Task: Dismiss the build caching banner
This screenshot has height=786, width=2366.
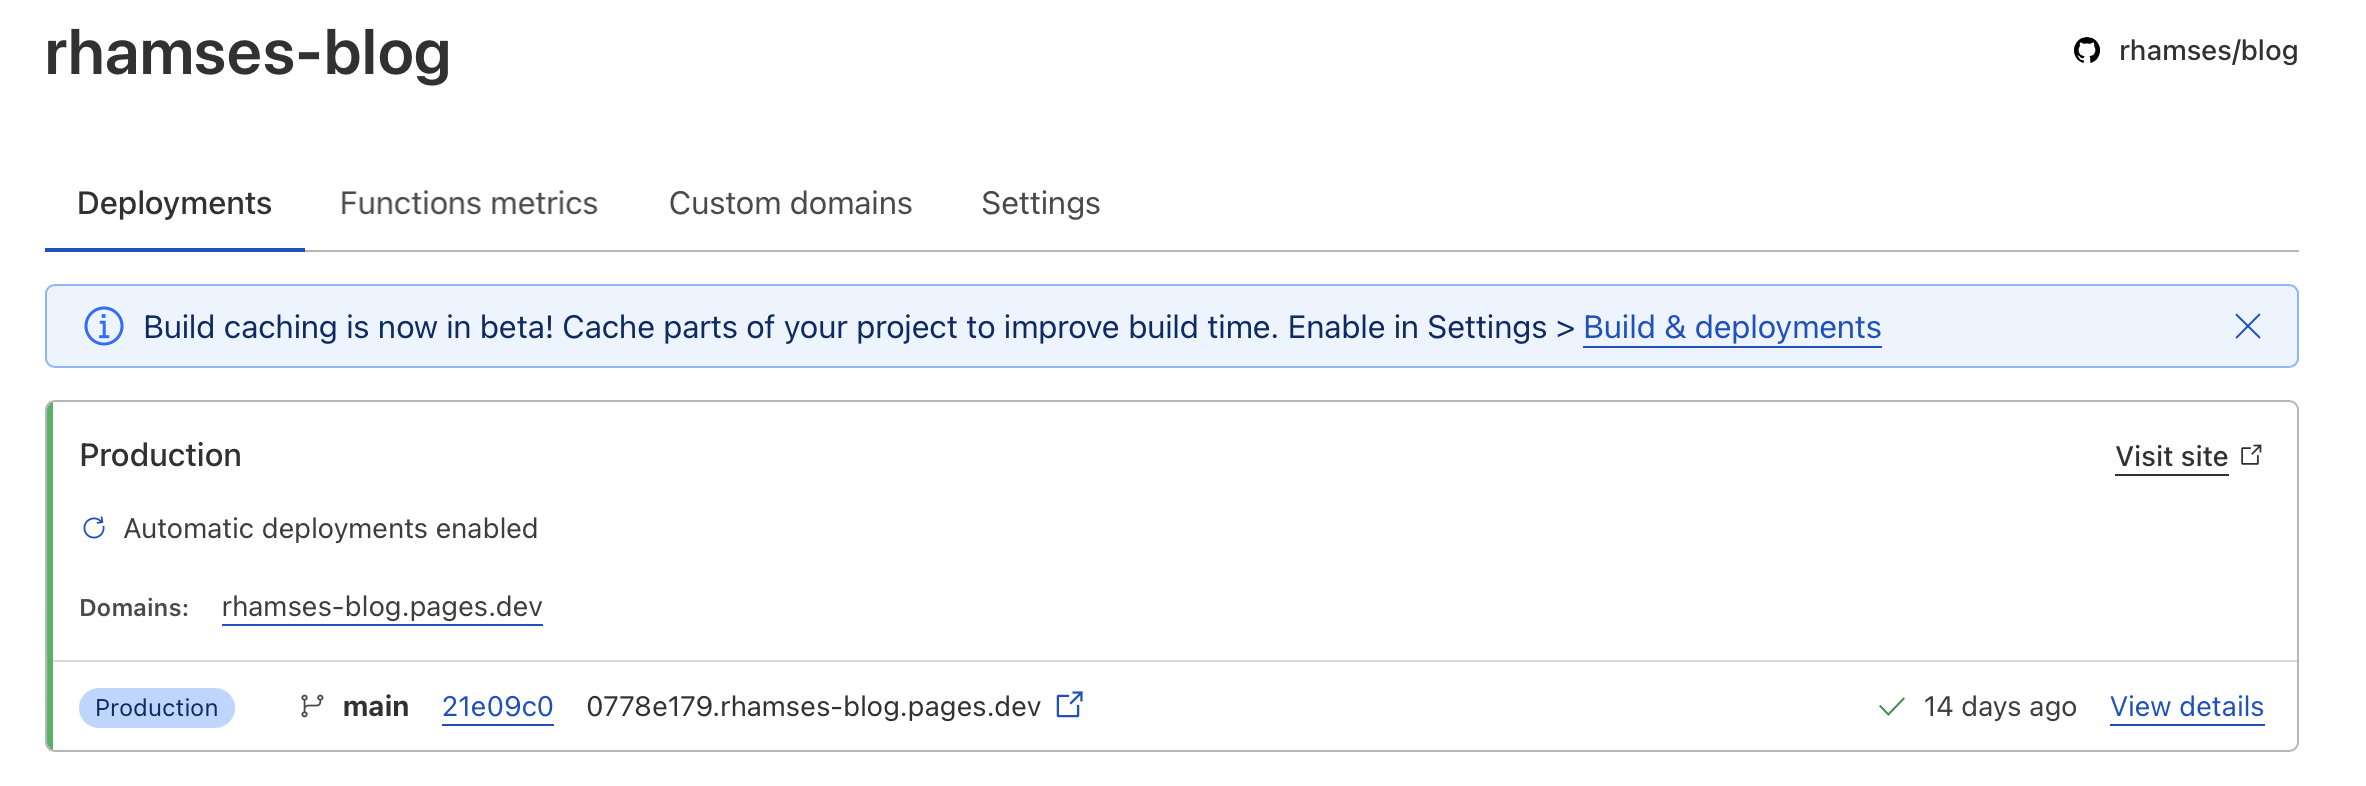Action: pyautogui.click(x=2247, y=327)
